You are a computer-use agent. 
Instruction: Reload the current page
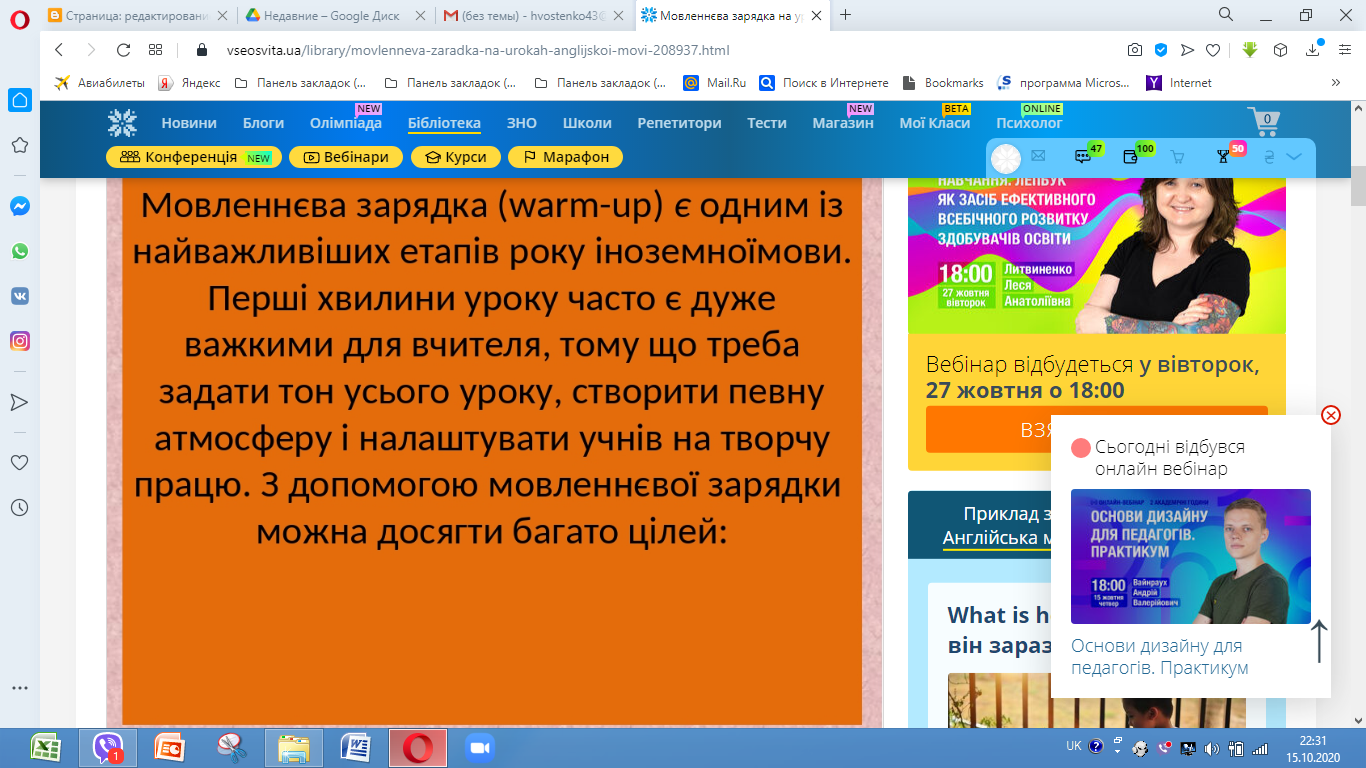(124, 50)
